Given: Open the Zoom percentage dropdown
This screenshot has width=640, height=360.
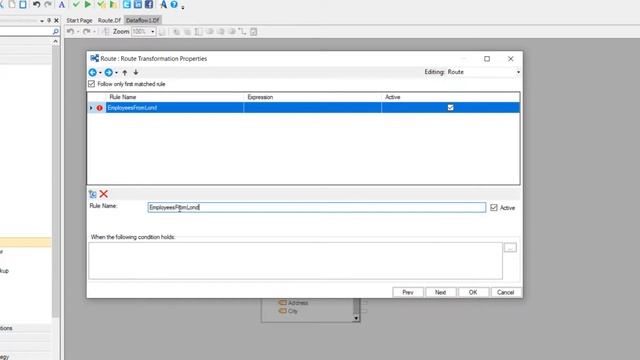Looking at the screenshot, I should [153, 31].
